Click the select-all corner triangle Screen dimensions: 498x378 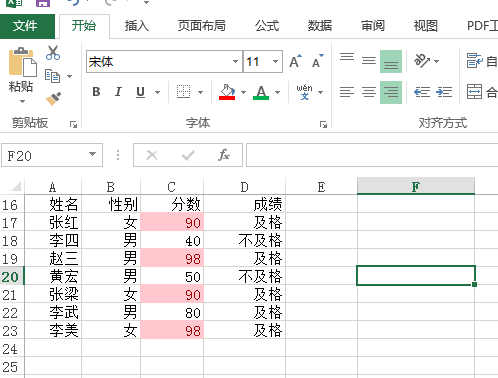tap(15, 187)
